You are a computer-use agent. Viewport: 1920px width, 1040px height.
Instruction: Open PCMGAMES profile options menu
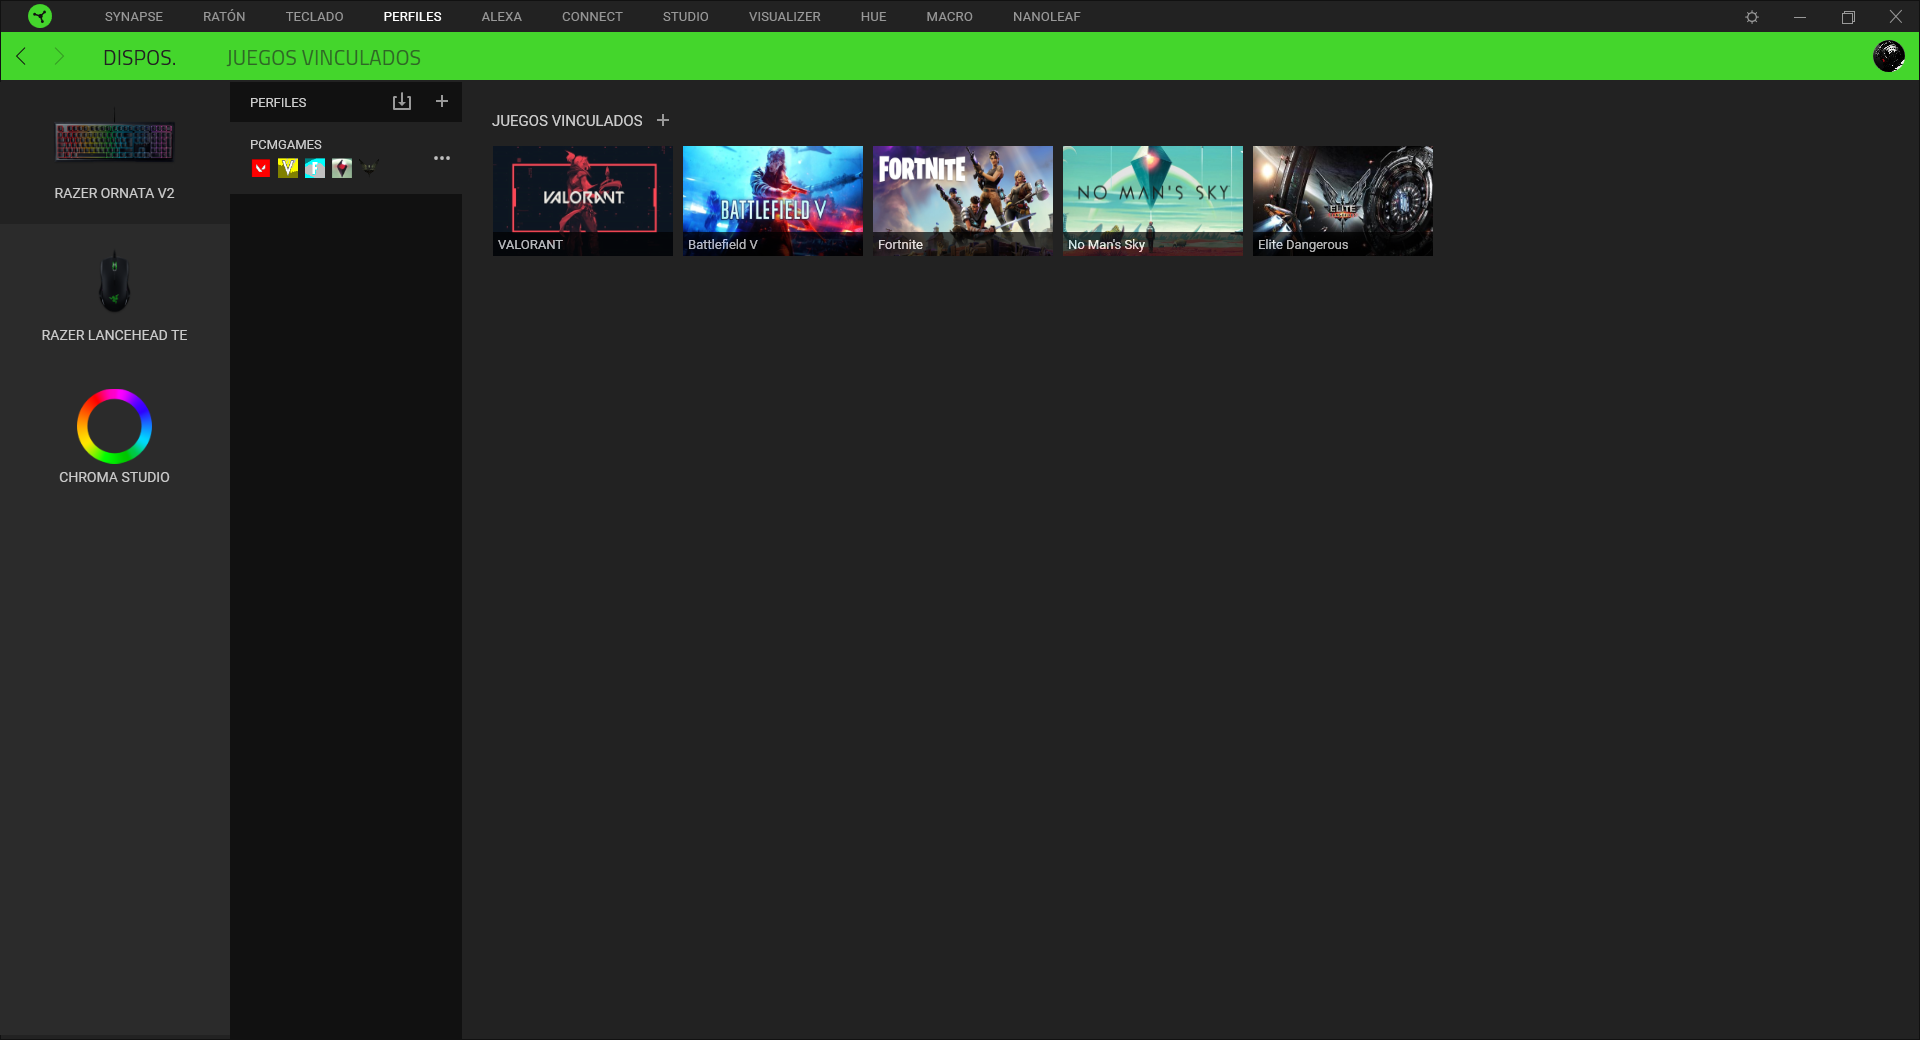(442, 158)
